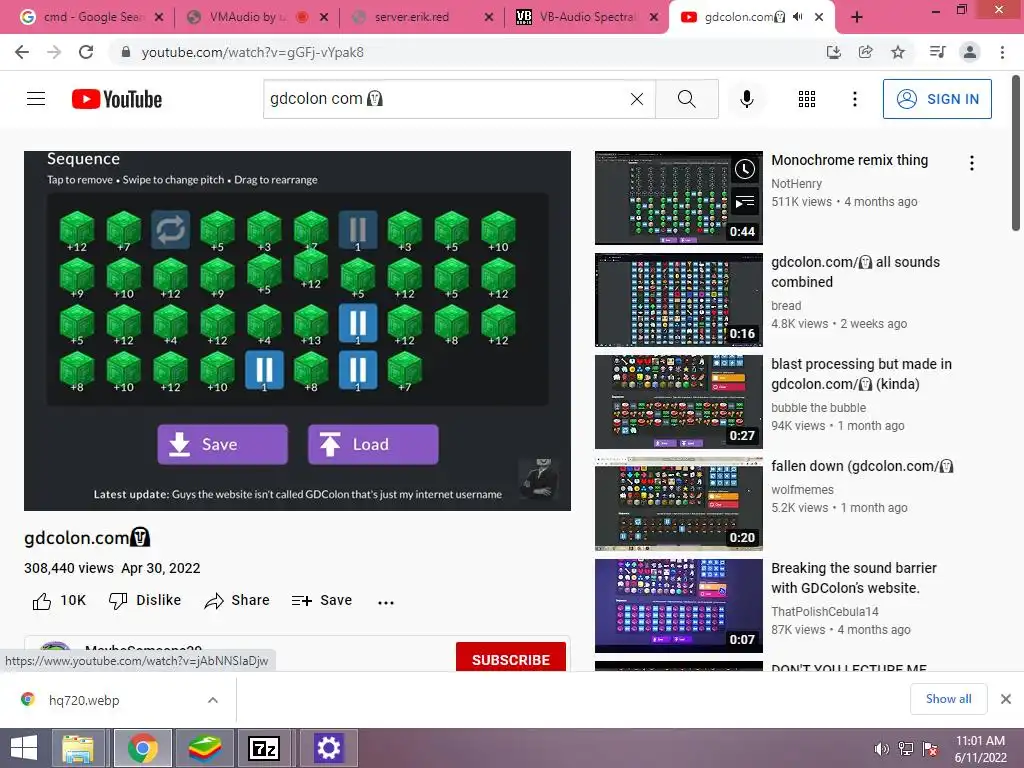Open YouTube apps grid
Screen dimensions: 1024x768
click(807, 99)
